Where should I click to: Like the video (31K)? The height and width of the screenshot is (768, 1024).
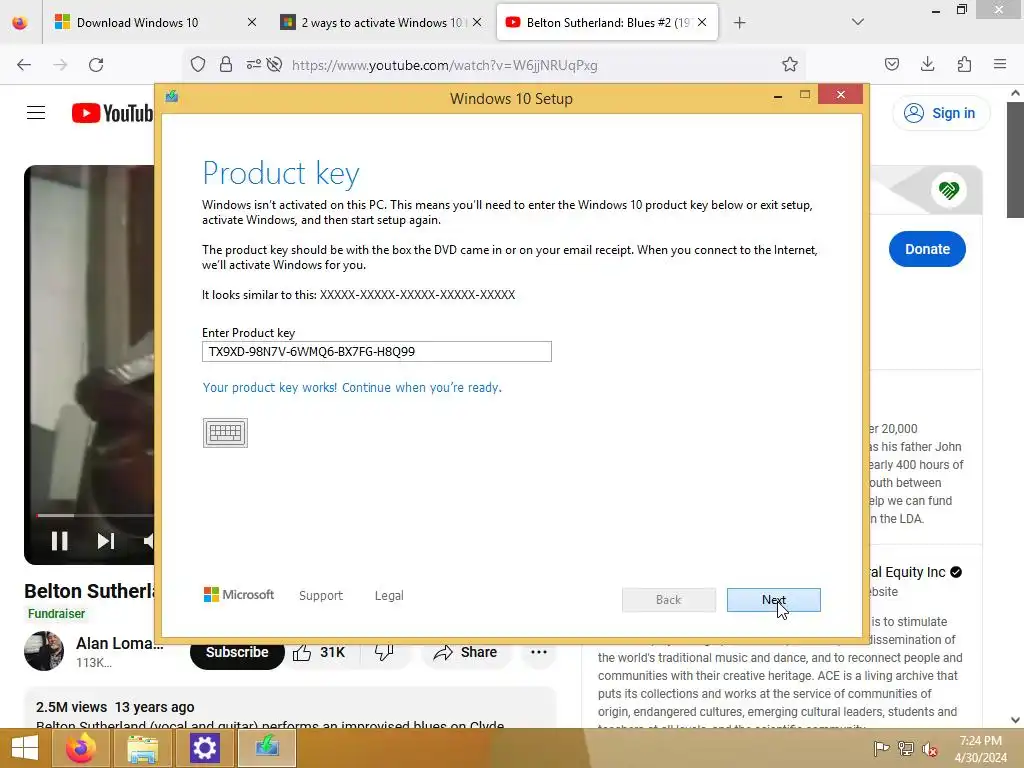tap(319, 652)
